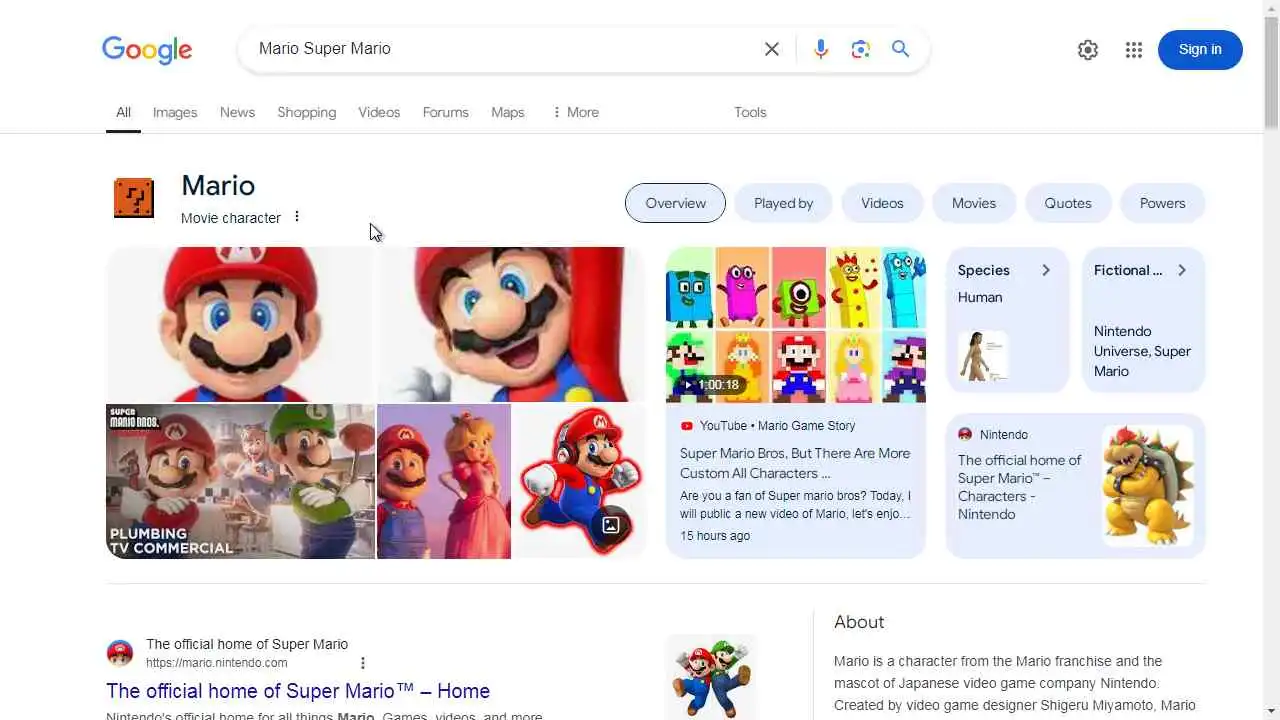Switch to the Videos tab
Image resolution: width=1280 pixels, height=720 pixels.
coord(379,112)
